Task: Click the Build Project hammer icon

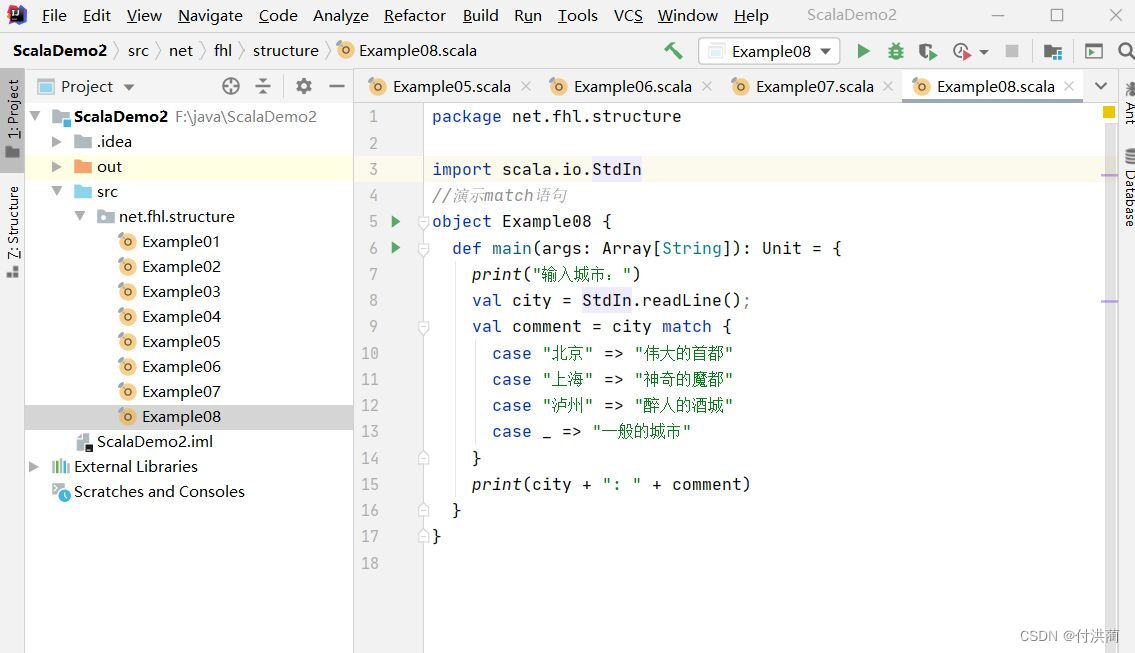Action: point(673,51)
